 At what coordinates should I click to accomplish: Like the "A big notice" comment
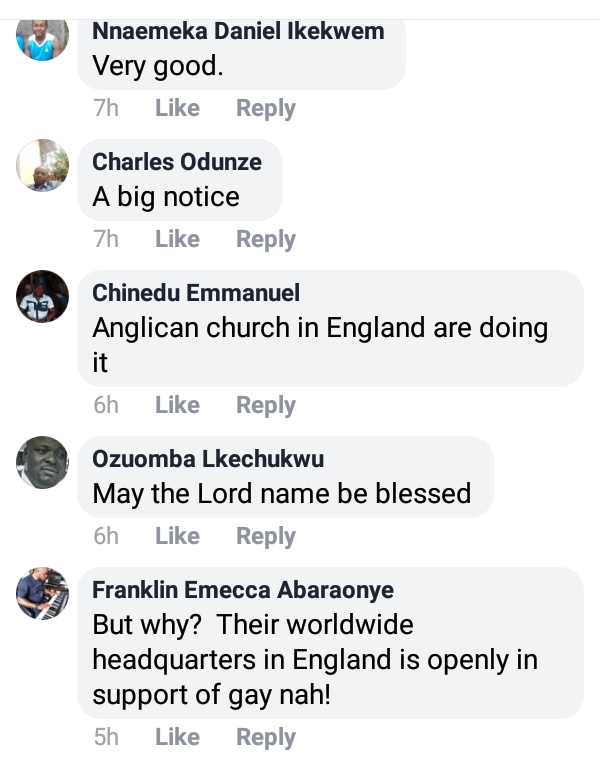click(177, 239)
